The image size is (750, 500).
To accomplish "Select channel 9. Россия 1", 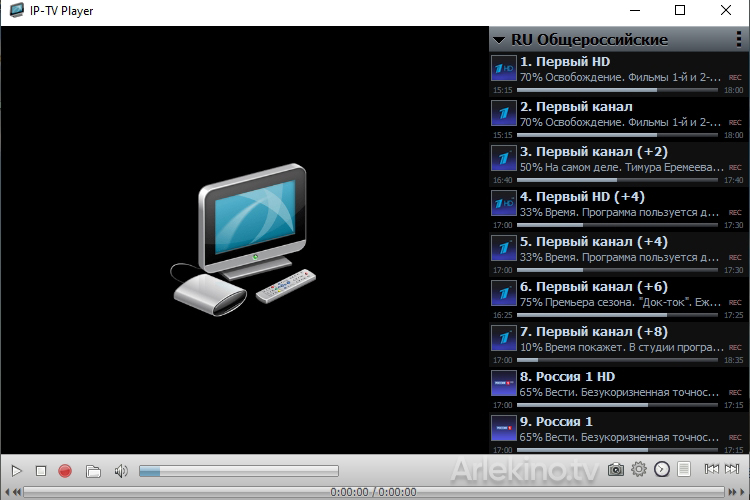I will click(618, 433).
